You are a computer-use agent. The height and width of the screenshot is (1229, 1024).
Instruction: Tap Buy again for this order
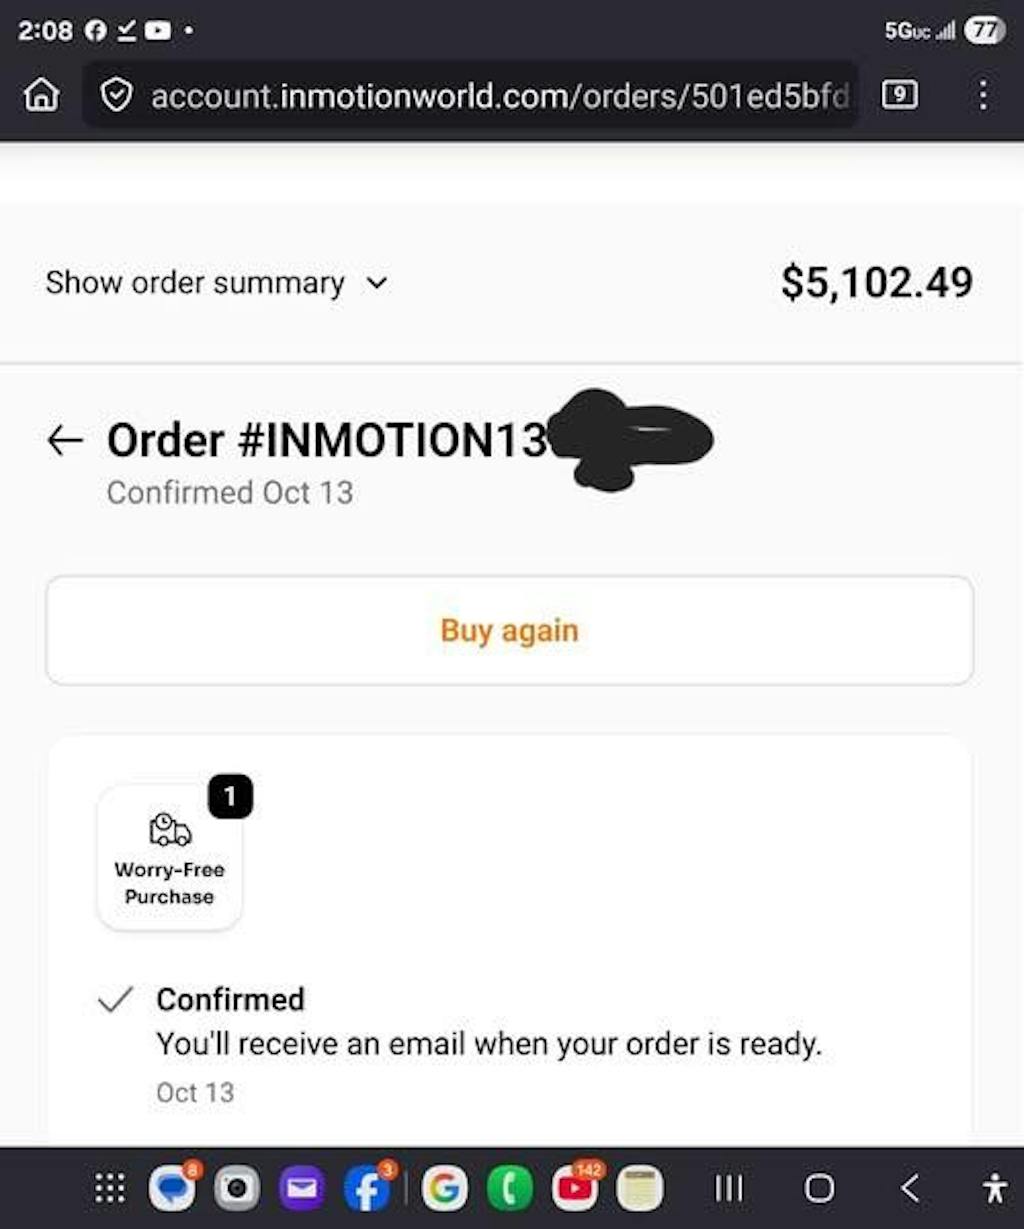coord(509,630)
